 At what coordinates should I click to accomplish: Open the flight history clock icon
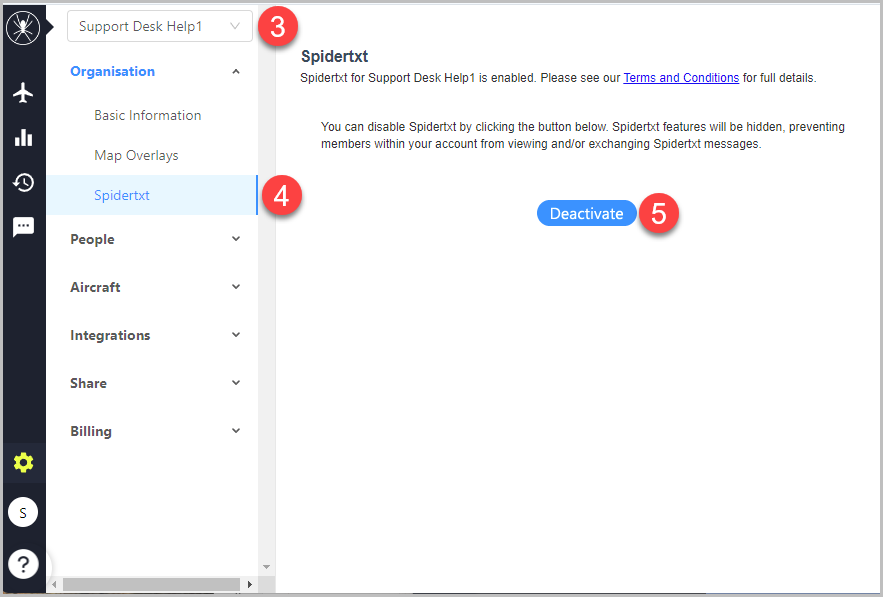23,182
